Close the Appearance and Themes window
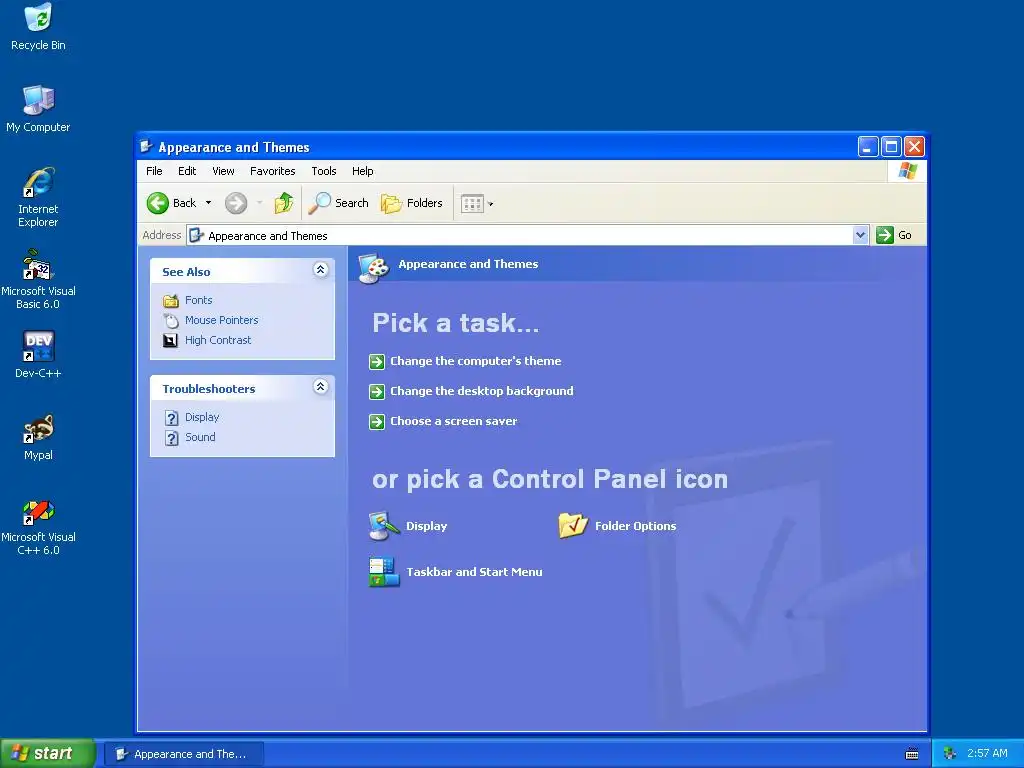The width and height of the screenshot is (1024, 768). 914,147
